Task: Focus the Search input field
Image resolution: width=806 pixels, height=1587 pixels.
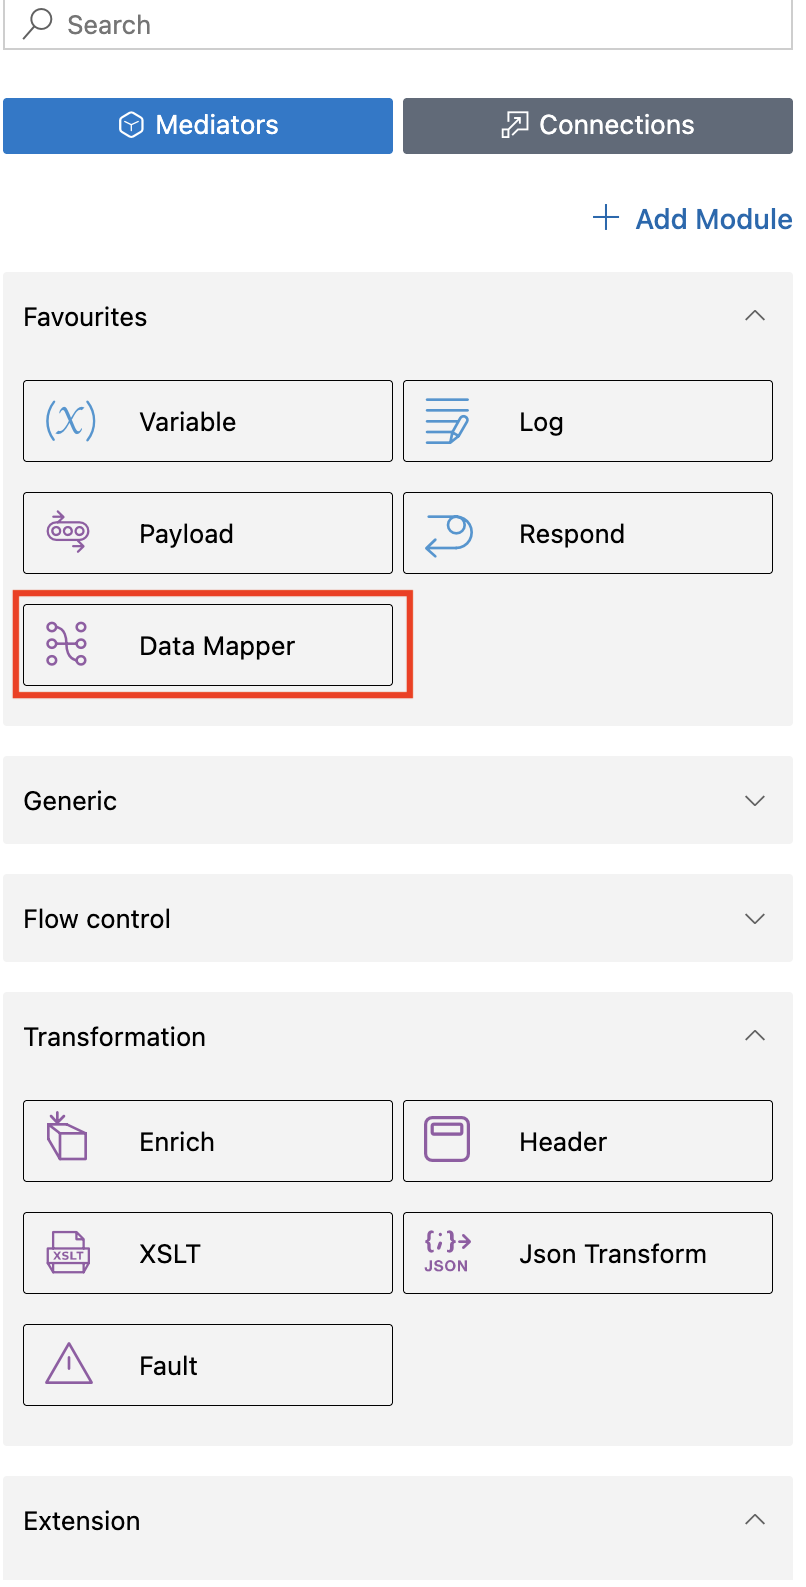Action: [x=398, y=24]
